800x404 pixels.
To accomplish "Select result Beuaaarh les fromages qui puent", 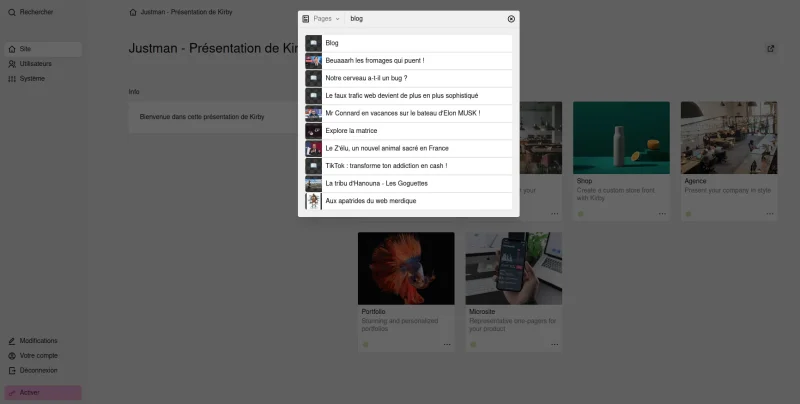I will (409, 61).
